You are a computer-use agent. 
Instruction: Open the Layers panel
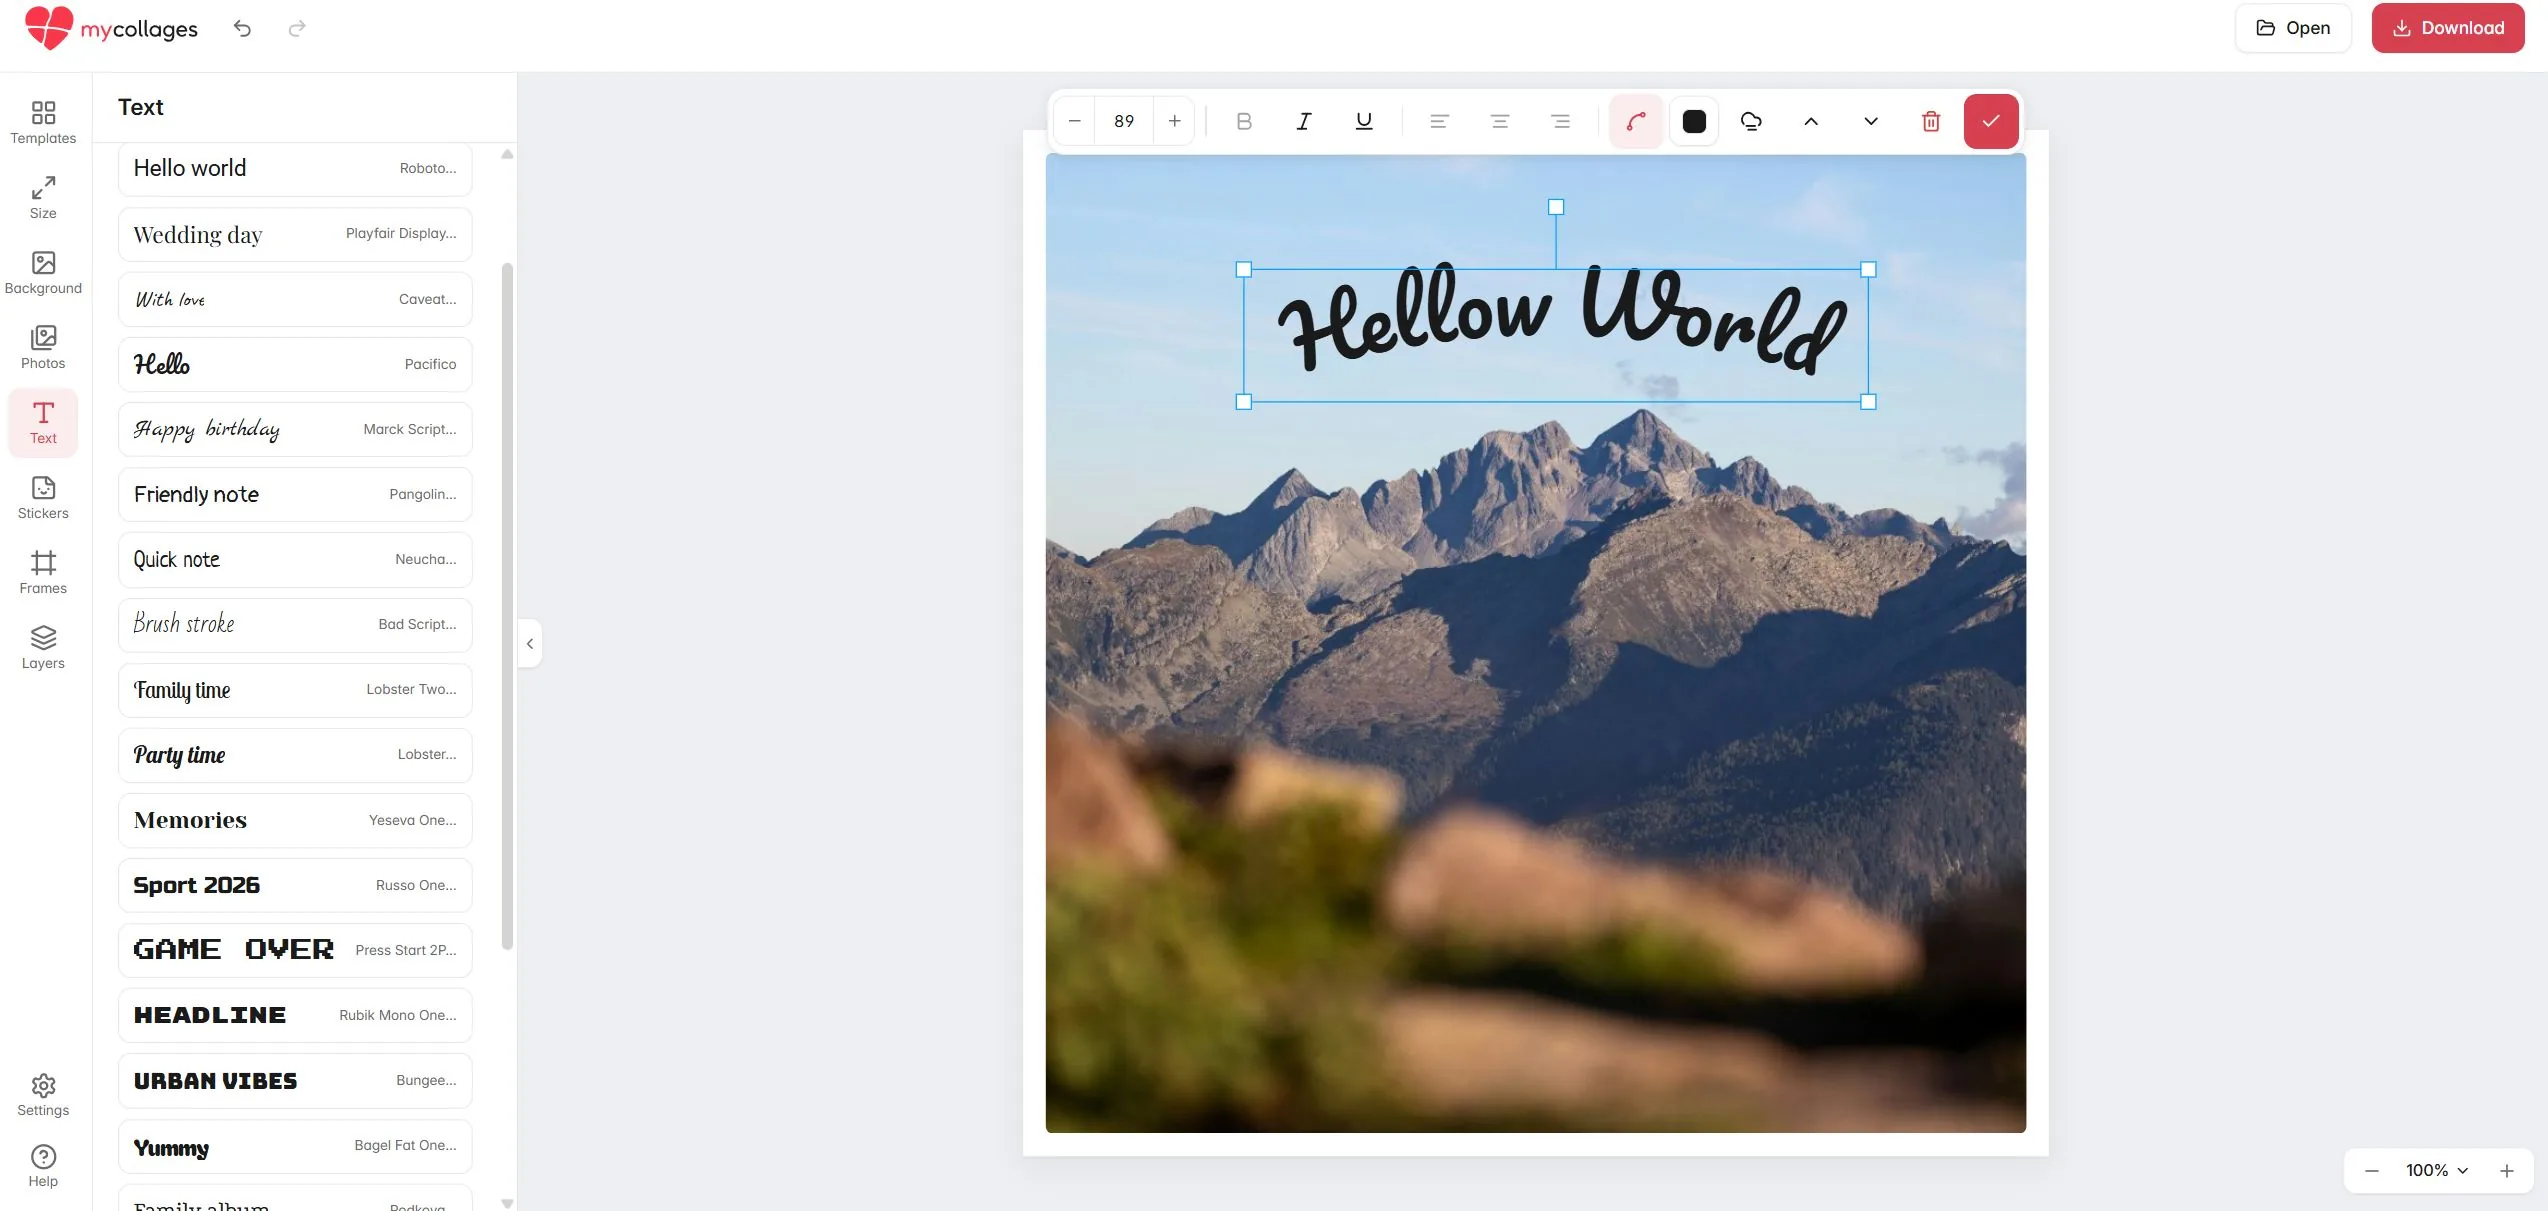coord(43,647)
